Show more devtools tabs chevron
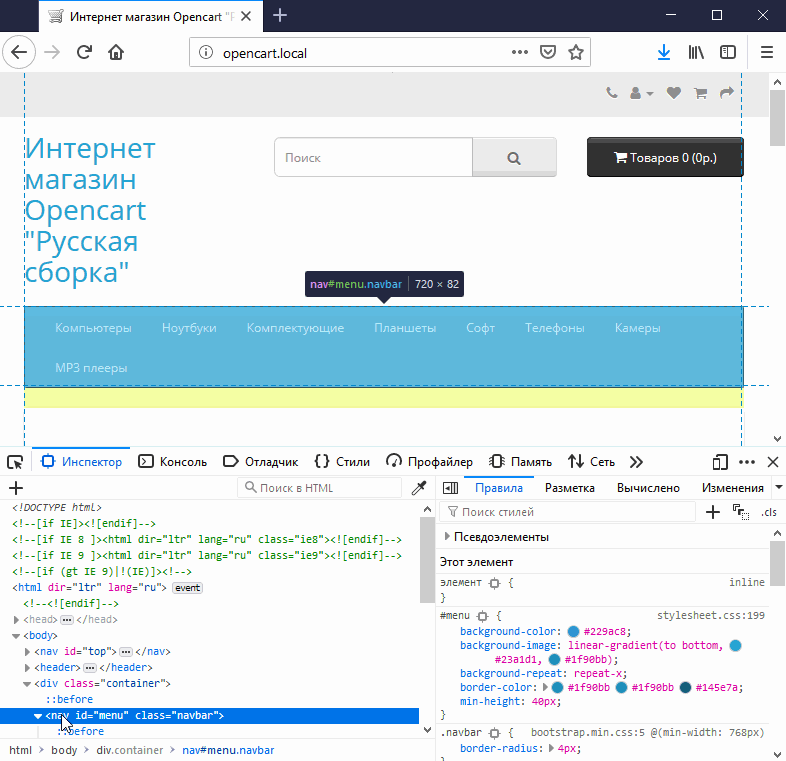The width and height of the screenshot is (786, 761). point(636,462)
